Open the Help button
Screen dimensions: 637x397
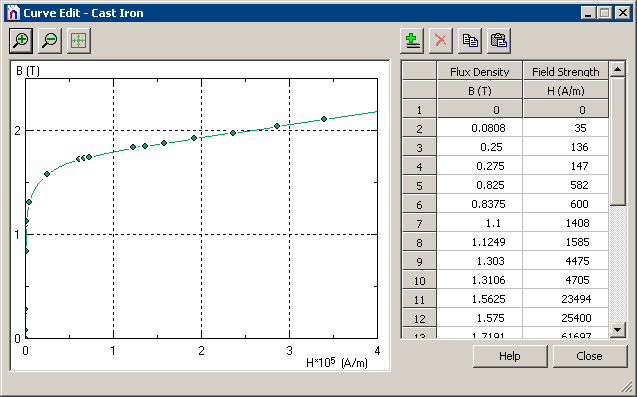tap(510, 356)
